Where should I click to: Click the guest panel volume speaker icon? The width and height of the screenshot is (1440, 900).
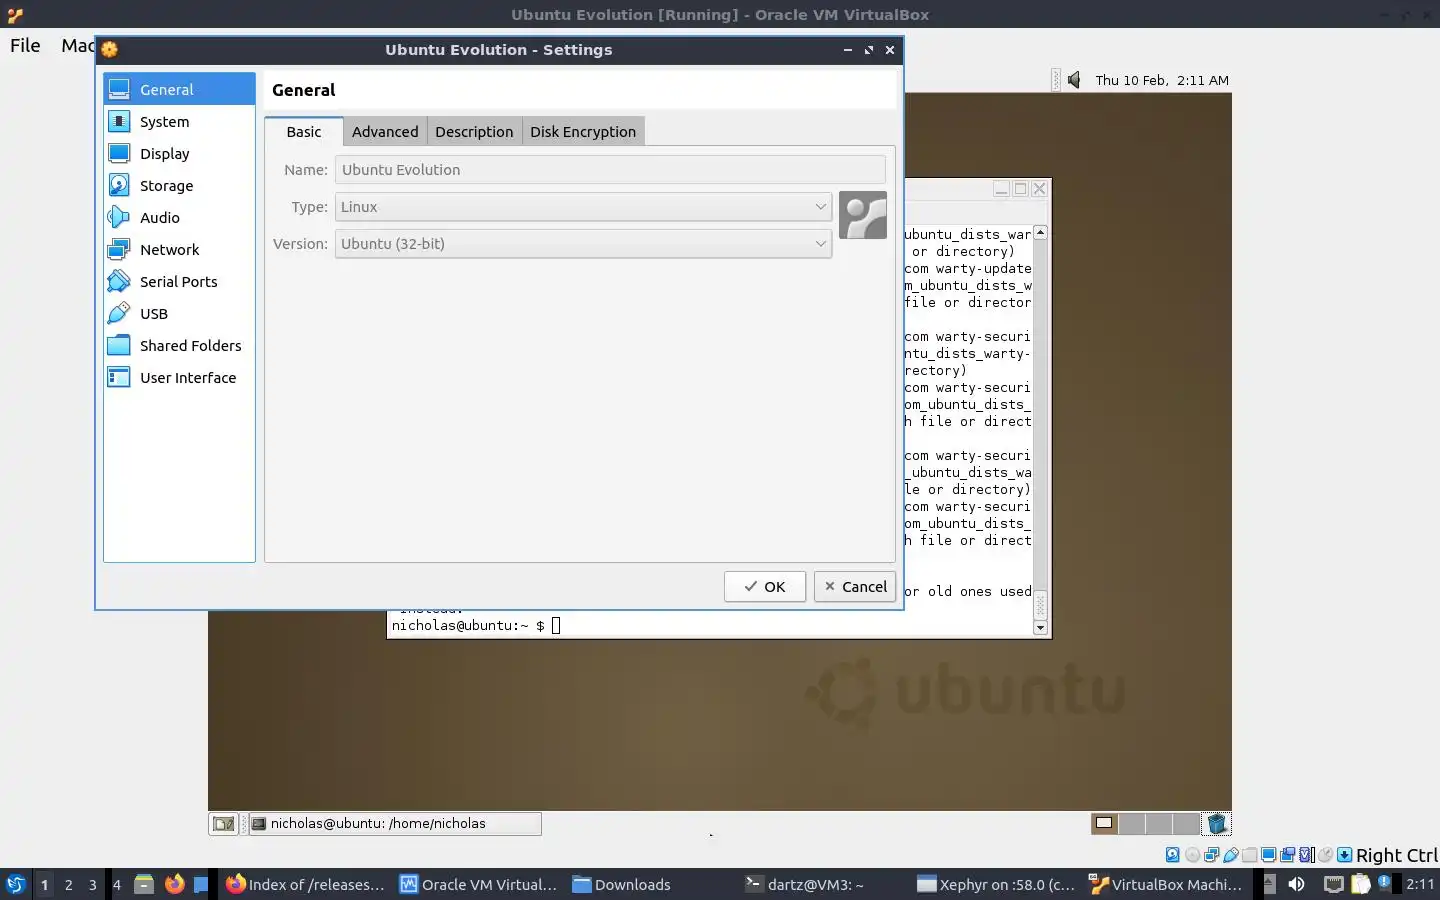coord(1074,80)
